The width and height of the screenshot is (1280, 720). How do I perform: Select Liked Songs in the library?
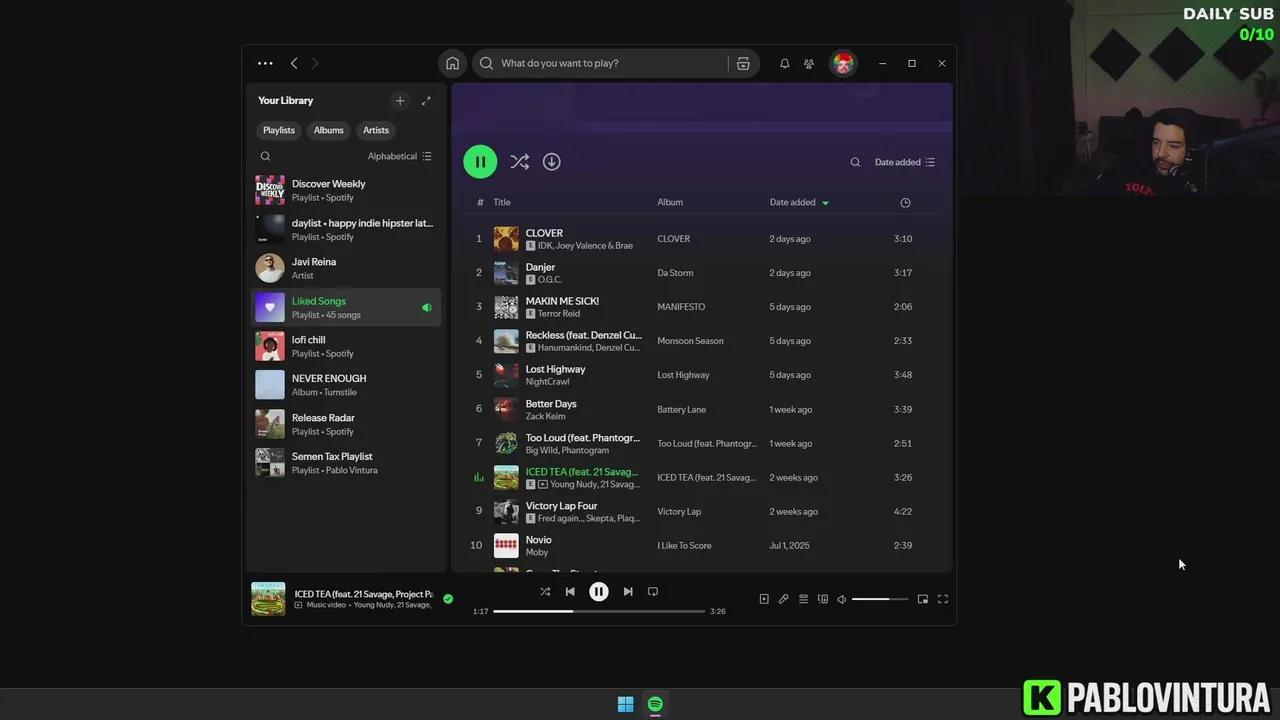point(345,307)
